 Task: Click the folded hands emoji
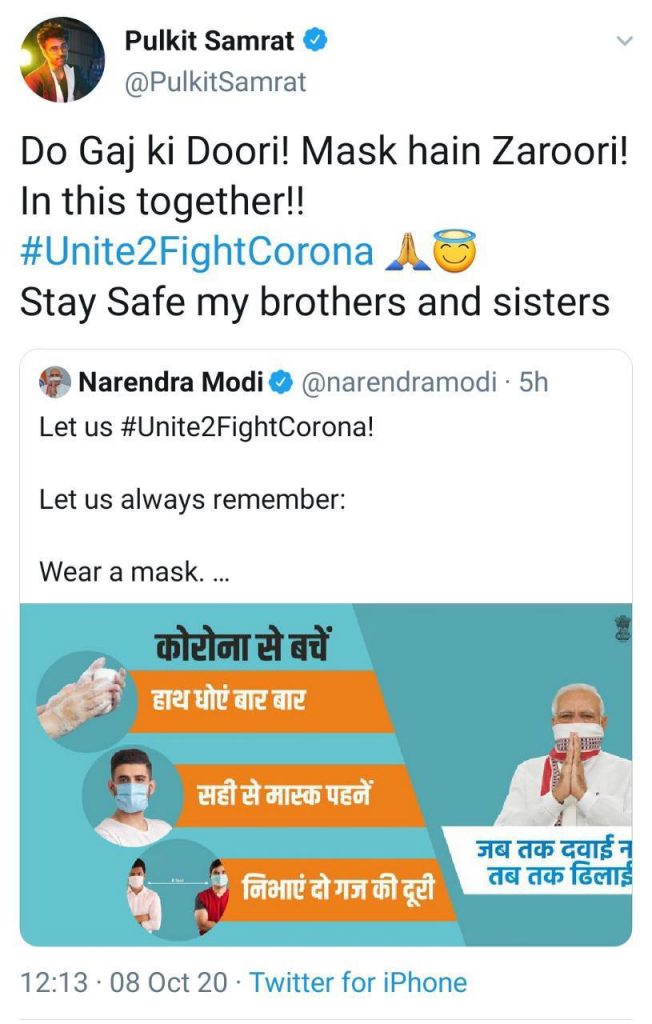[x=408, y=251]
